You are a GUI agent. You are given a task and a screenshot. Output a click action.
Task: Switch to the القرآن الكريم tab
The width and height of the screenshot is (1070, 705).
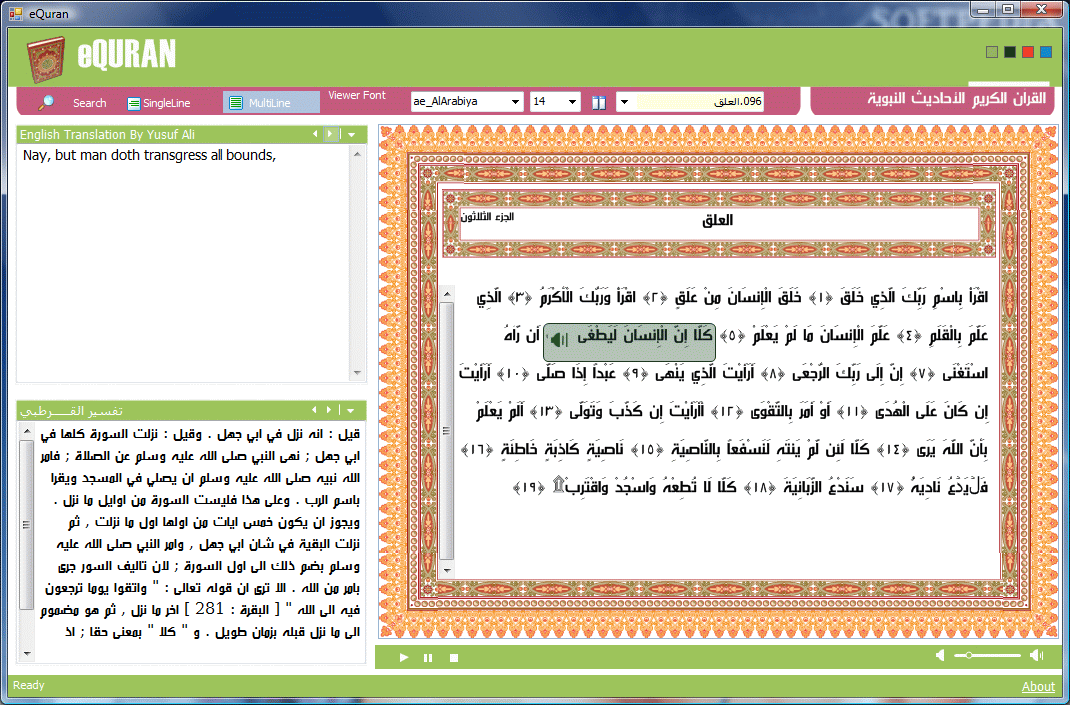[x=1010, y=98]
